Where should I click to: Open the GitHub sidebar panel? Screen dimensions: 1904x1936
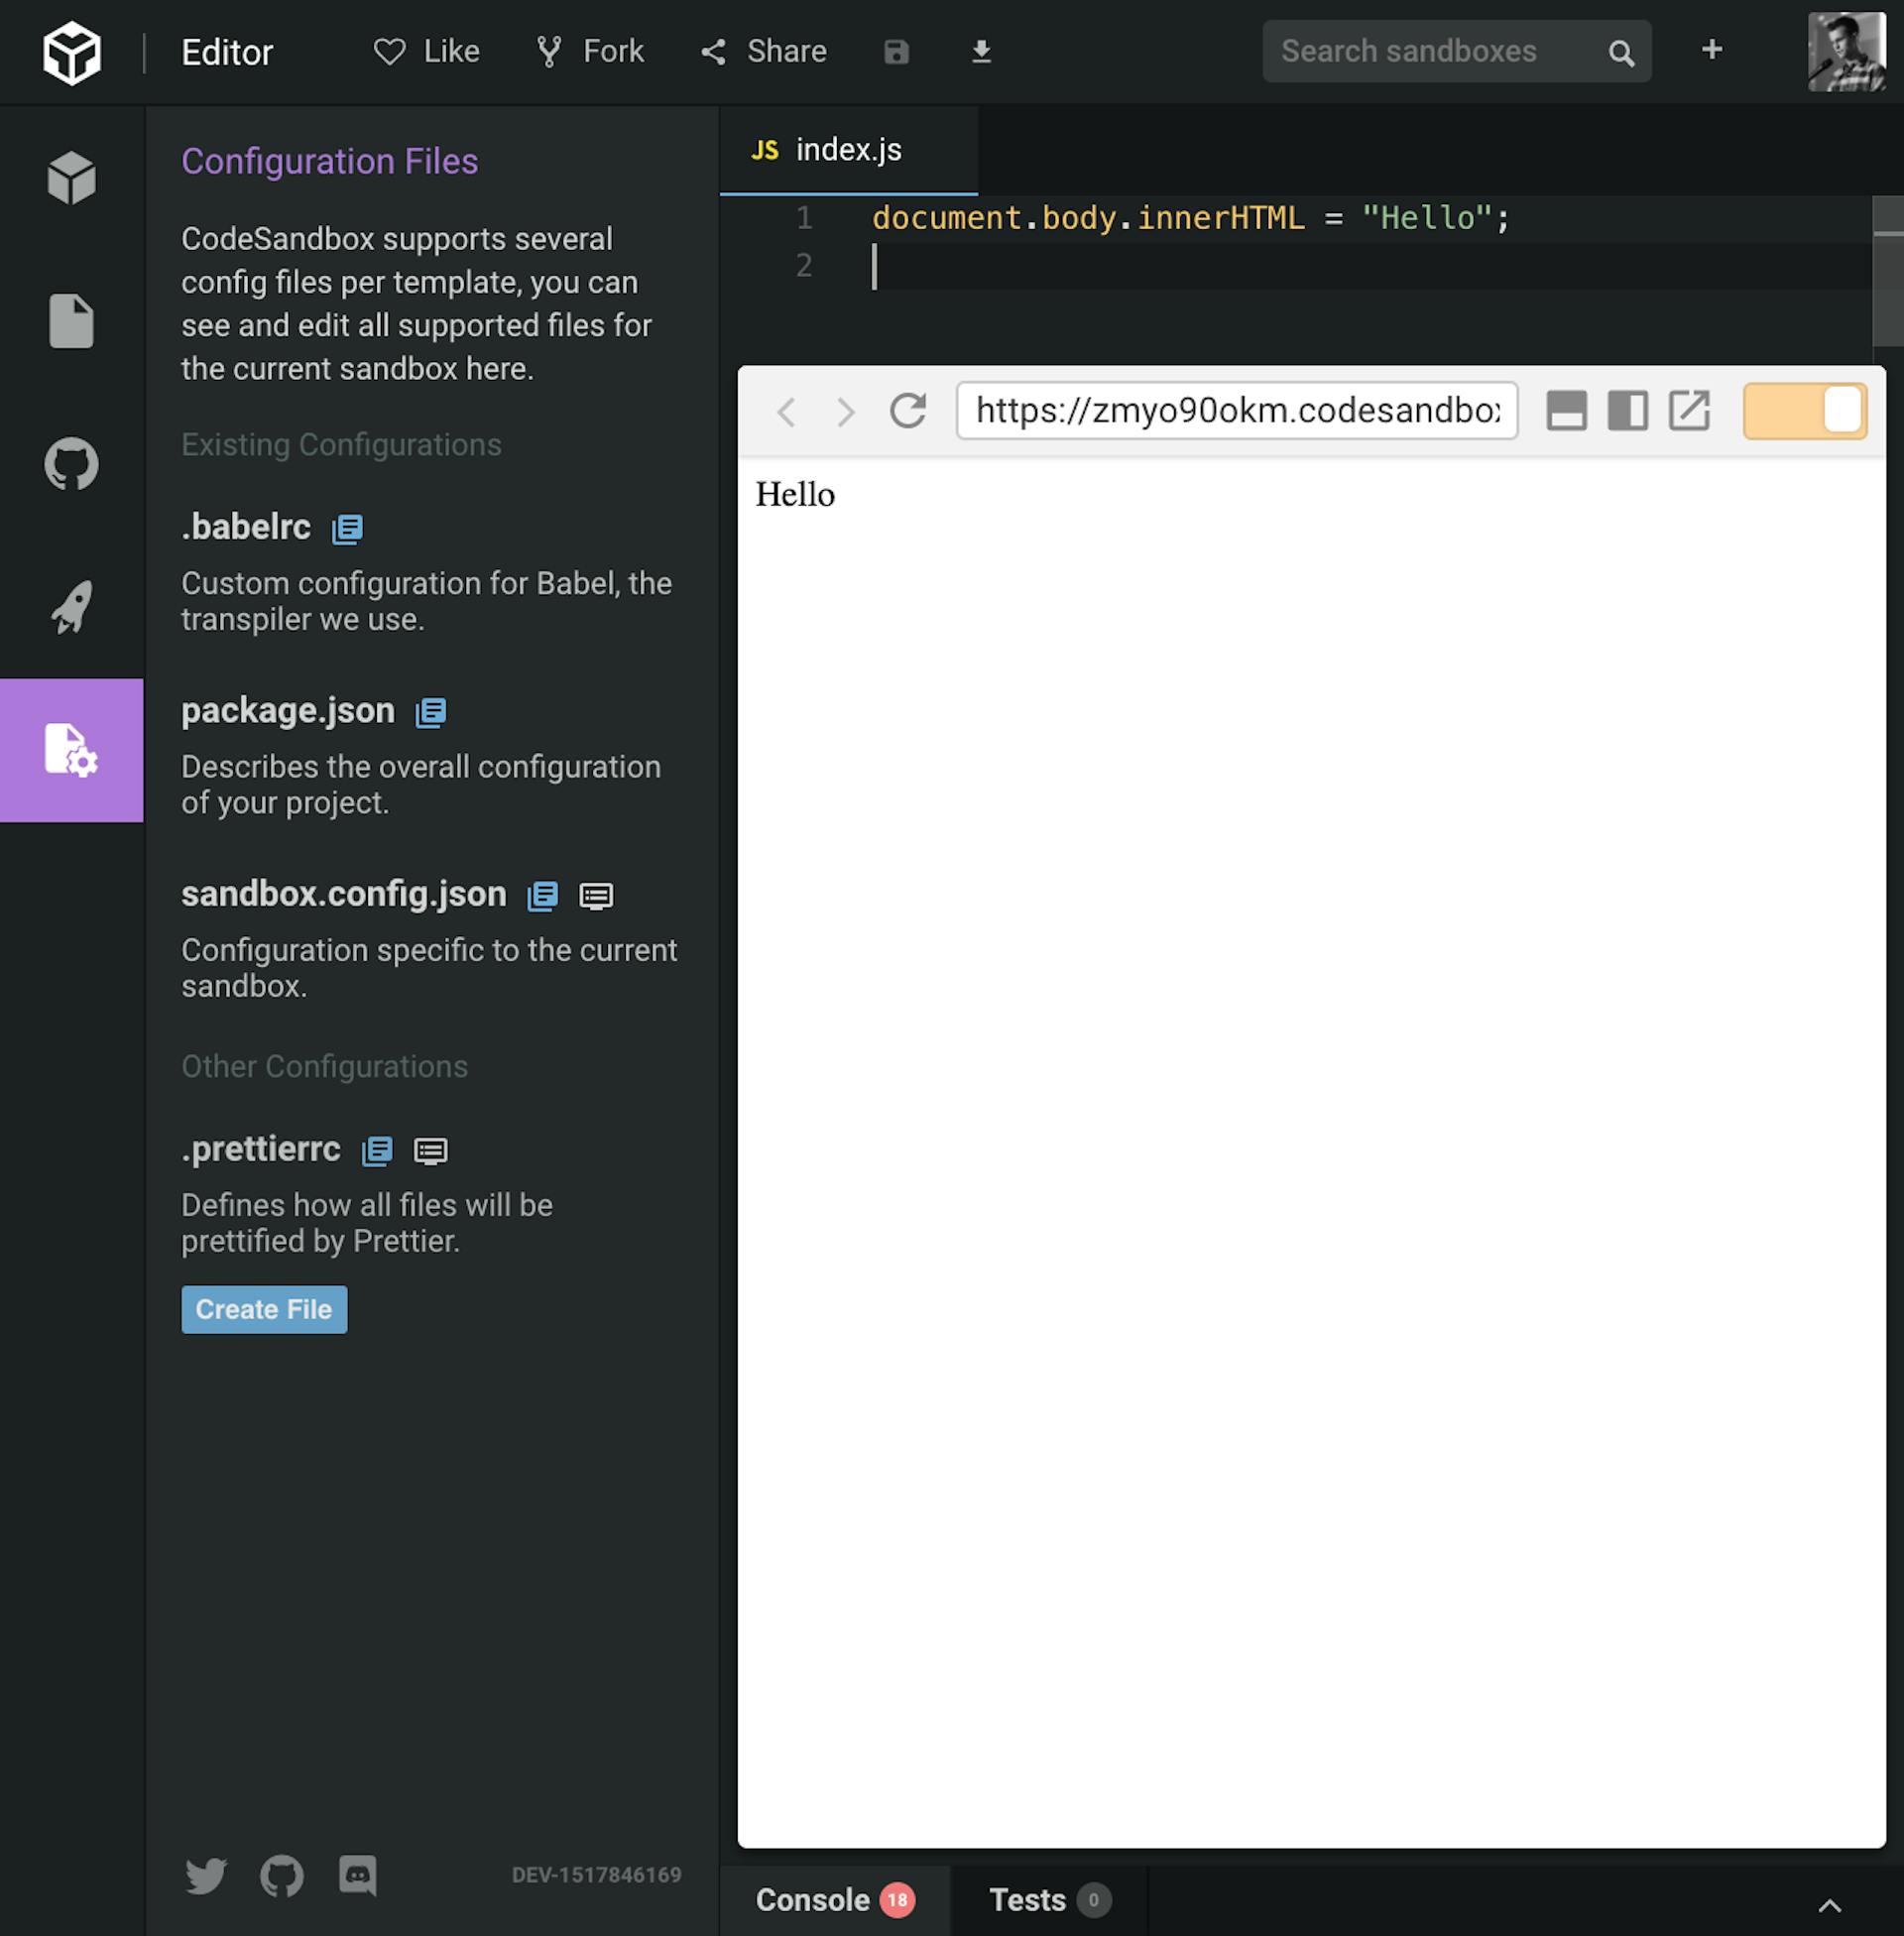pos(71,463)
